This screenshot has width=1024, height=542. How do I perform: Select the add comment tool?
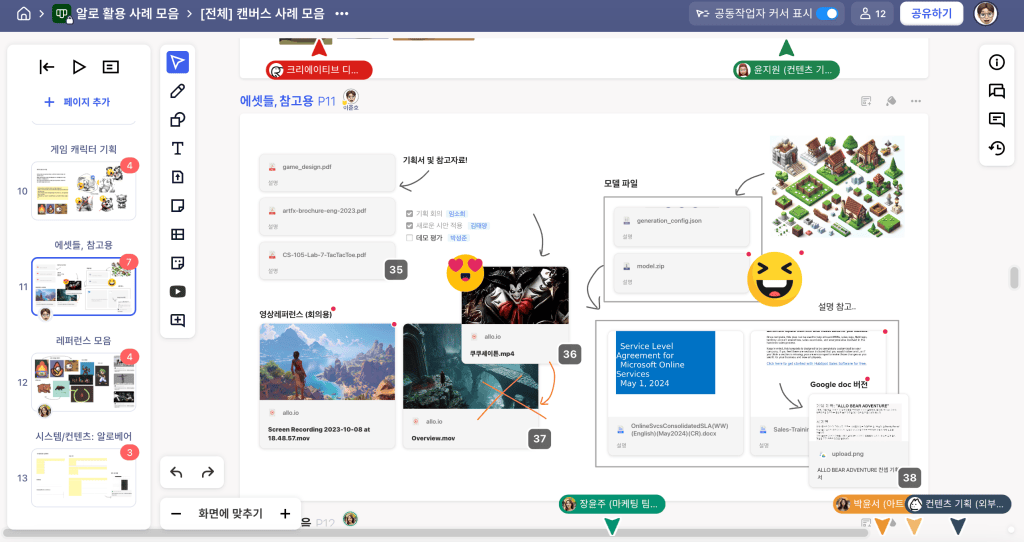coord(177,320)
